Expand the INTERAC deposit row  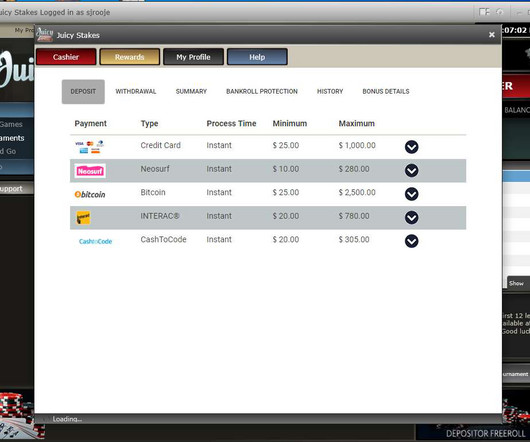[411, 218]
